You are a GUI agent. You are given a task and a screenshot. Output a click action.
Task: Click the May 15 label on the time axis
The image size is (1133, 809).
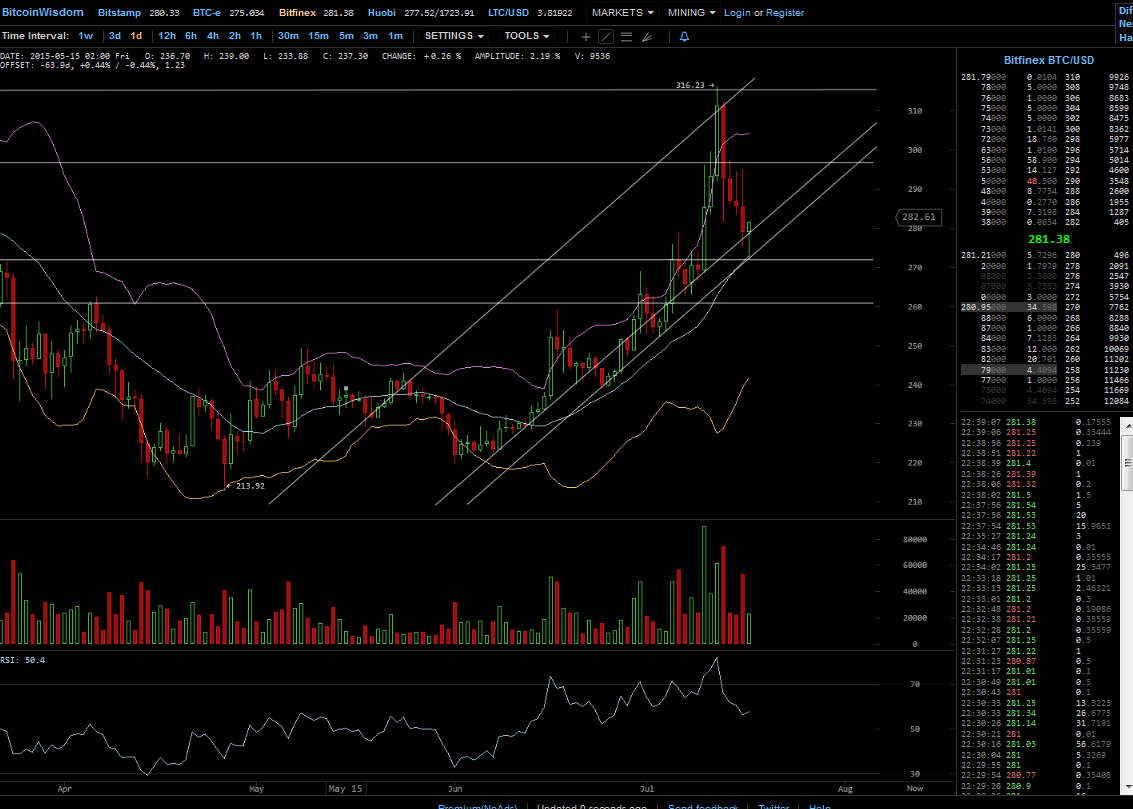(345, 789)
